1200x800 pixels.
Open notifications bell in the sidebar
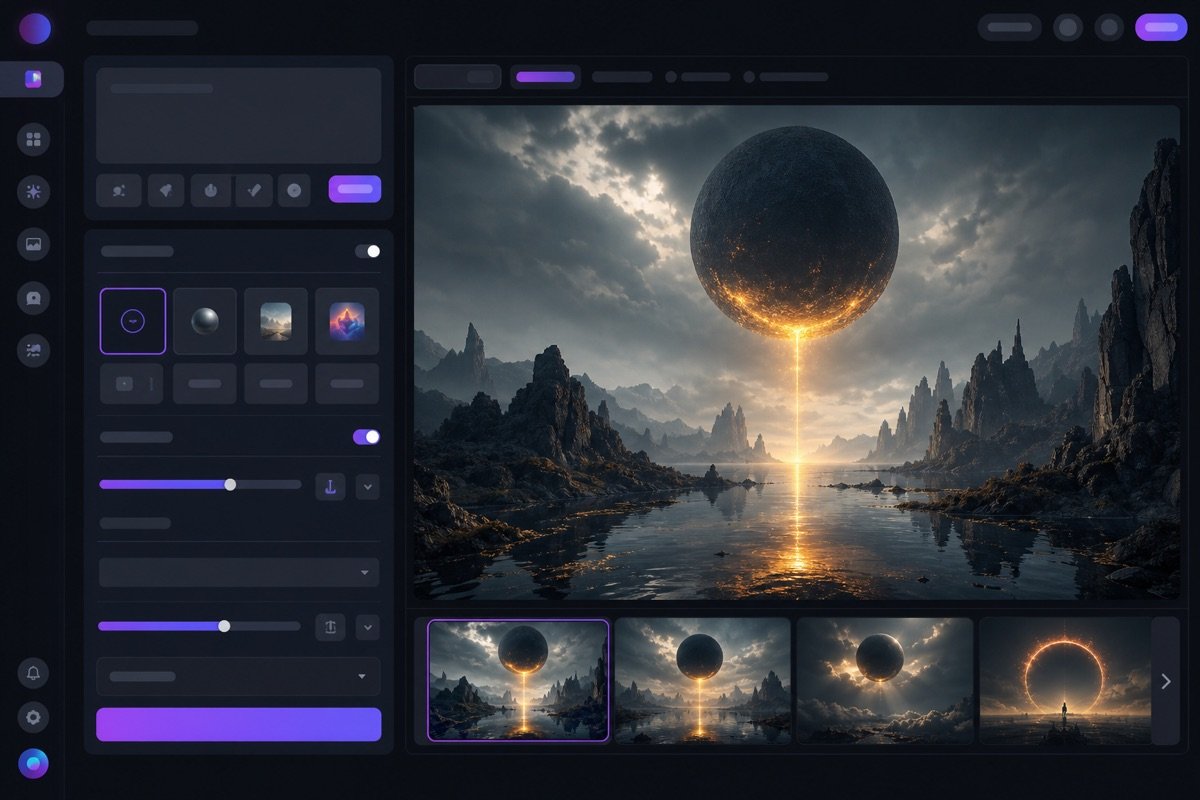pos(33,673)
